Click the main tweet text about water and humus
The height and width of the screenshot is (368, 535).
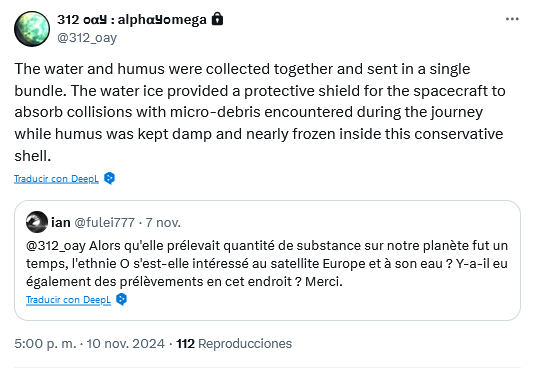260,112
